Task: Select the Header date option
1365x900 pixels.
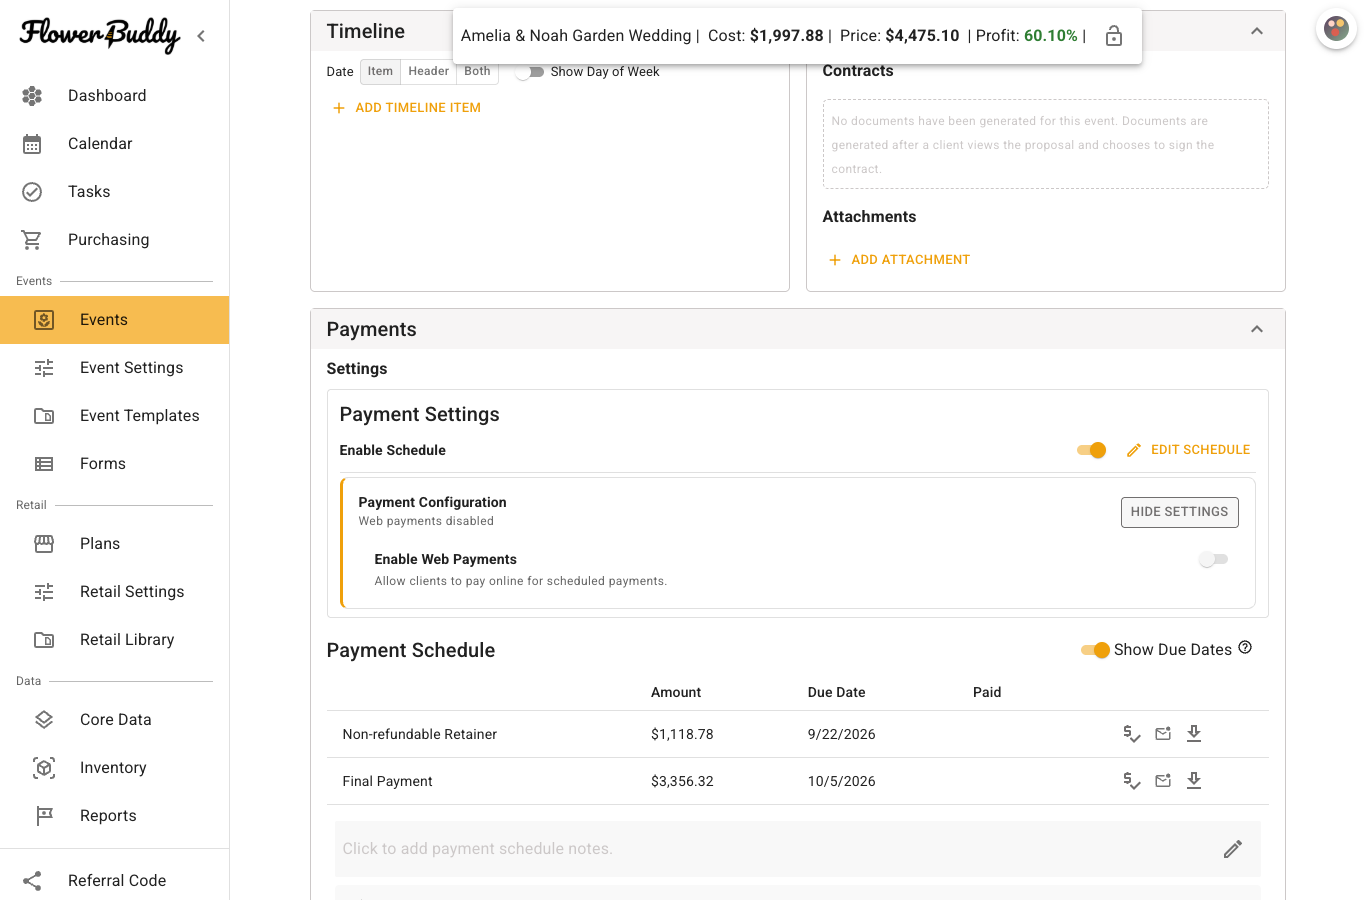Action: pyautogui.click(x=429, y=72)
